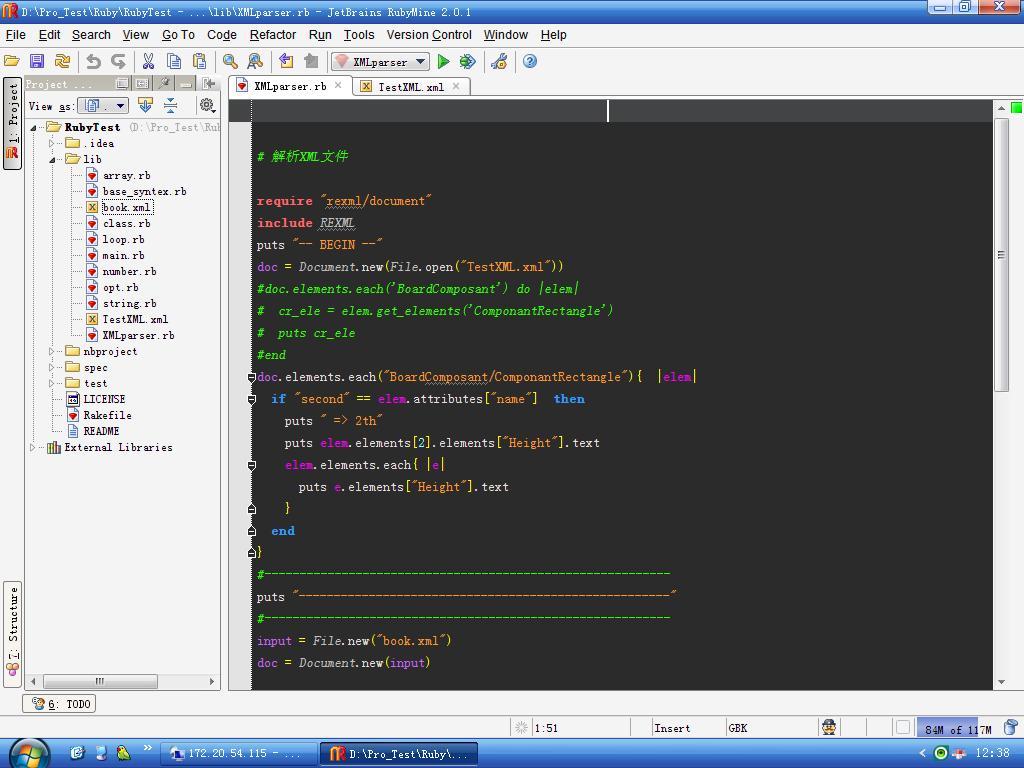This screenshot has height=768, width=1024.
Task: Open the XMLparser run configuration dropdown
Action: click(x=381, y=62)
